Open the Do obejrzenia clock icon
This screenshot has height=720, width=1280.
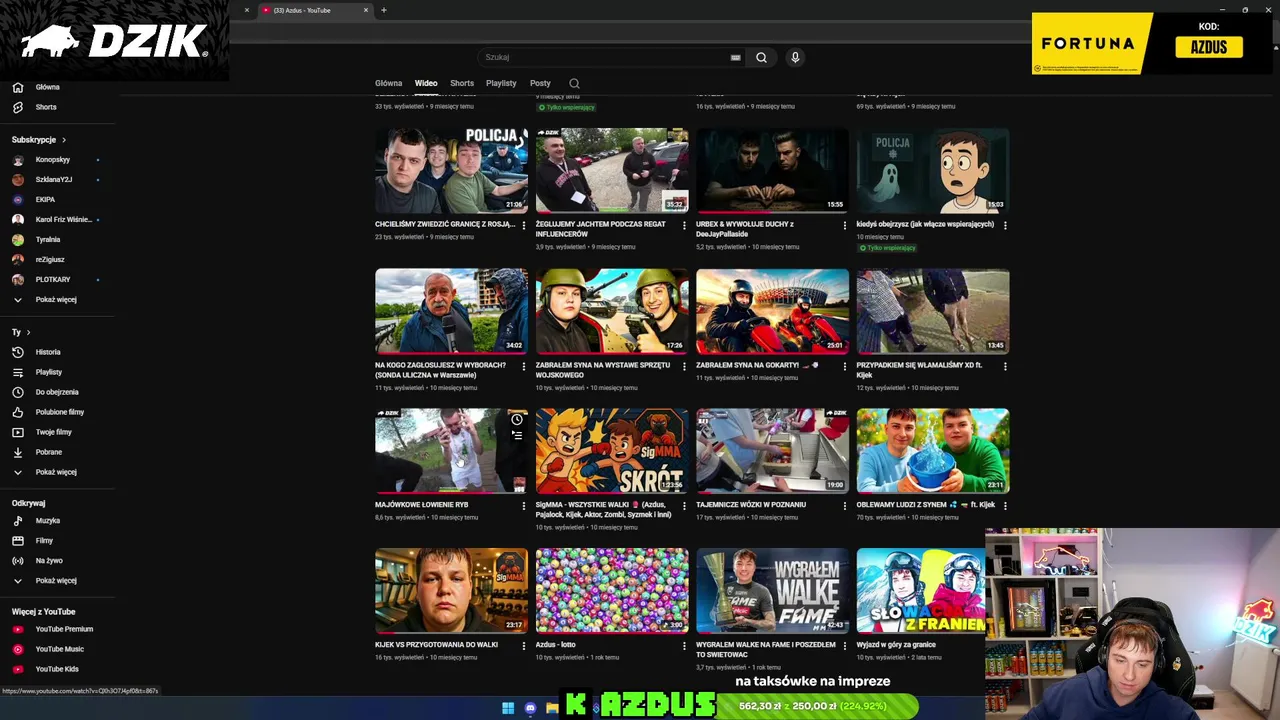click(17, 392)
